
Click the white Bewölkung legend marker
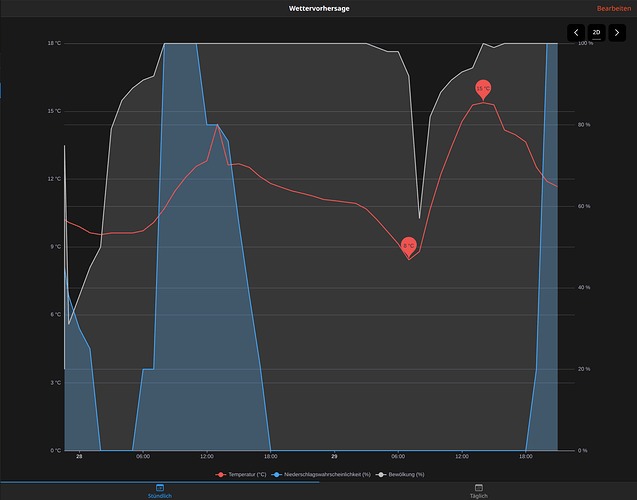pyautogui.click(x=381, y=474)
